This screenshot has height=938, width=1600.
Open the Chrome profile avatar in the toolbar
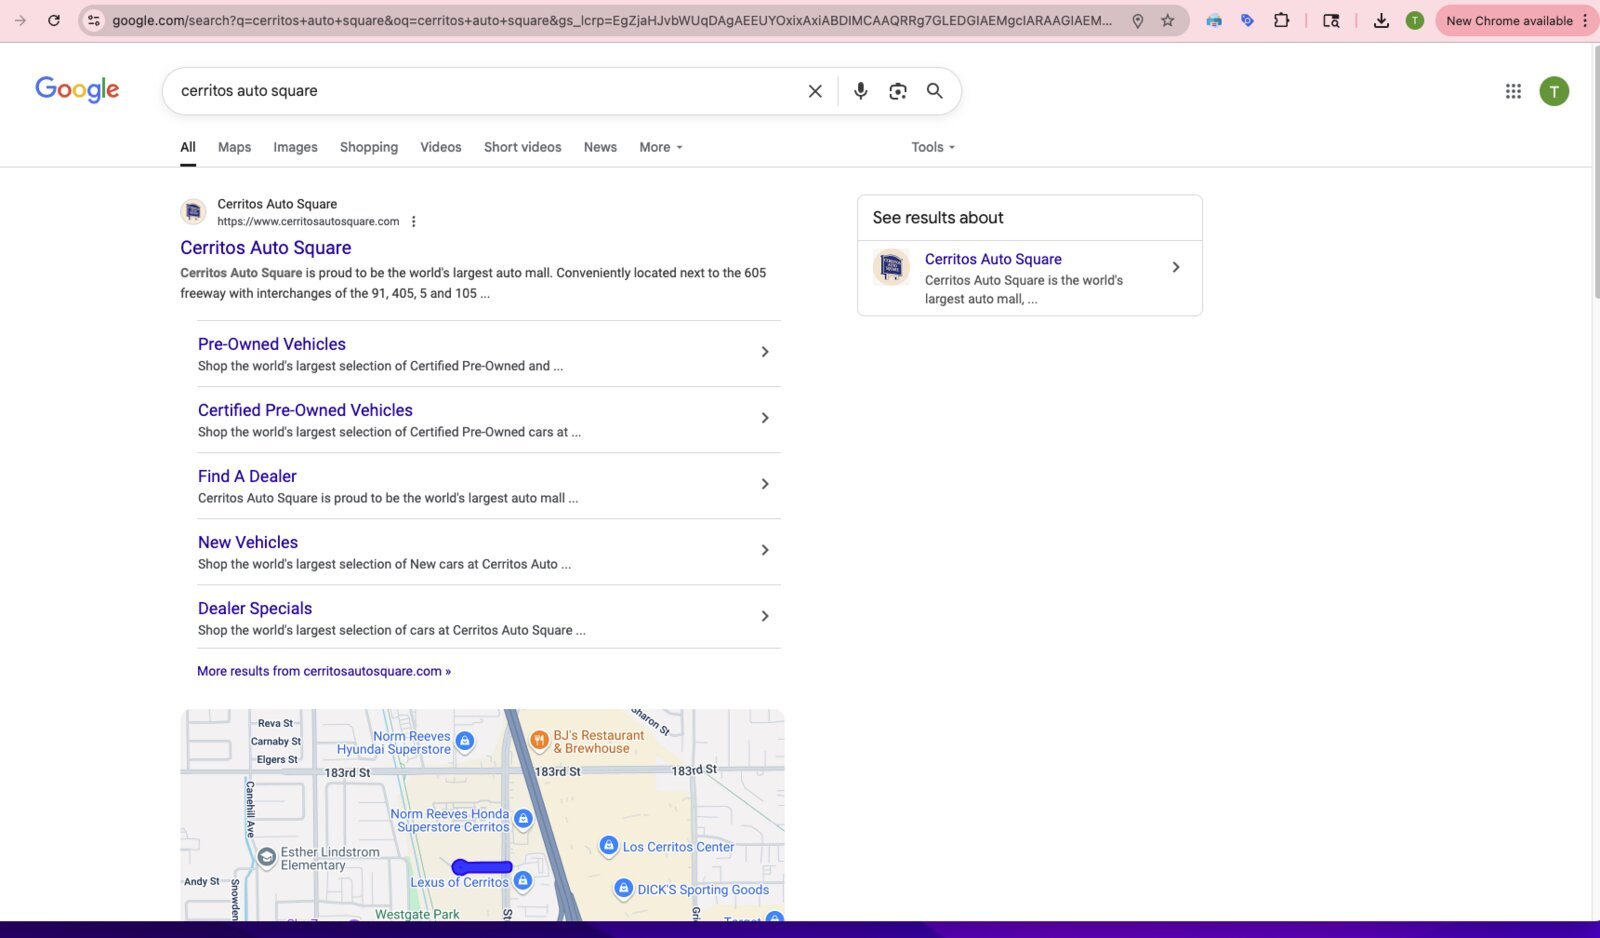[1414, 20]
